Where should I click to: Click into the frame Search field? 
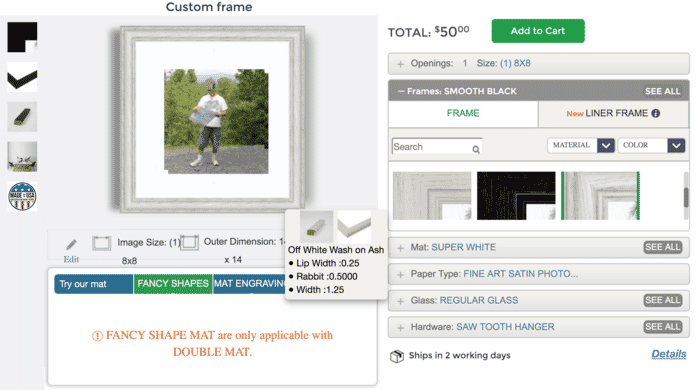click(x=437, y=147)
